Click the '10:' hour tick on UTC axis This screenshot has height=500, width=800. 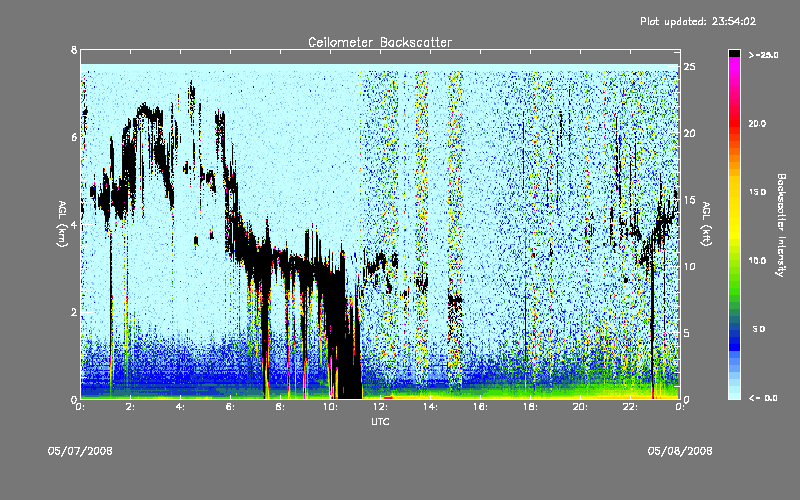pos(330,407)
